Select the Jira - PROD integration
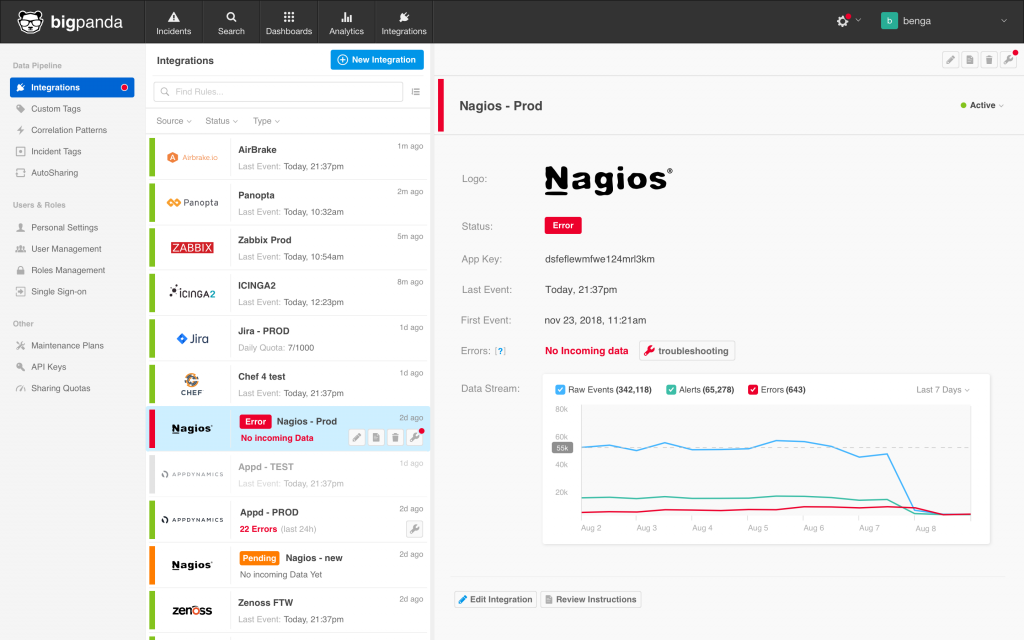Image resolution: width=1024 pixels, height=640 pixels. (x=288, y=339)
